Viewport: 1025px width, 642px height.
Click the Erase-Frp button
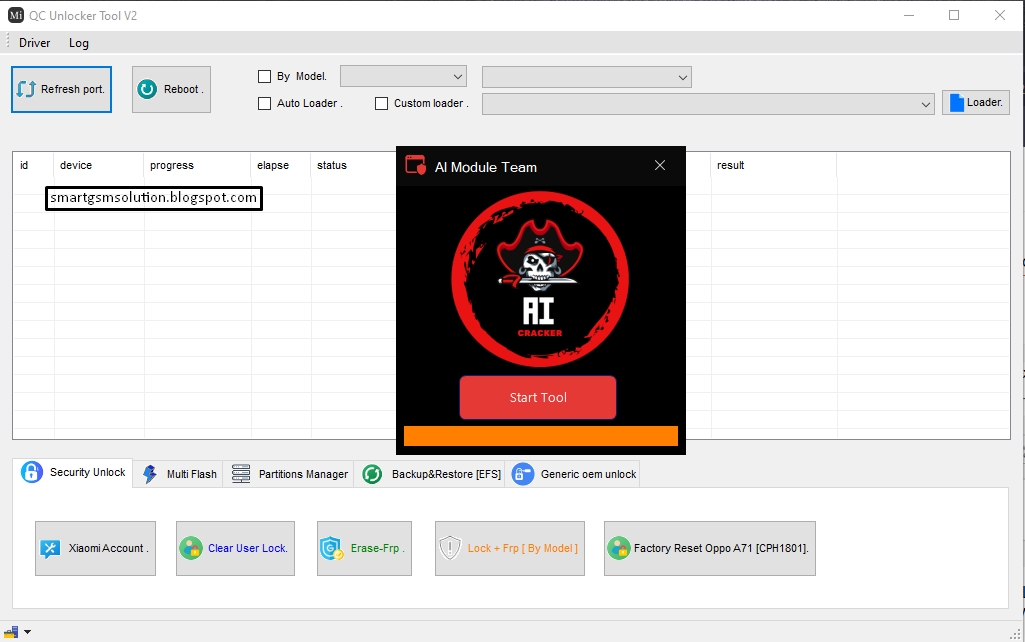[x=364, y=548]
